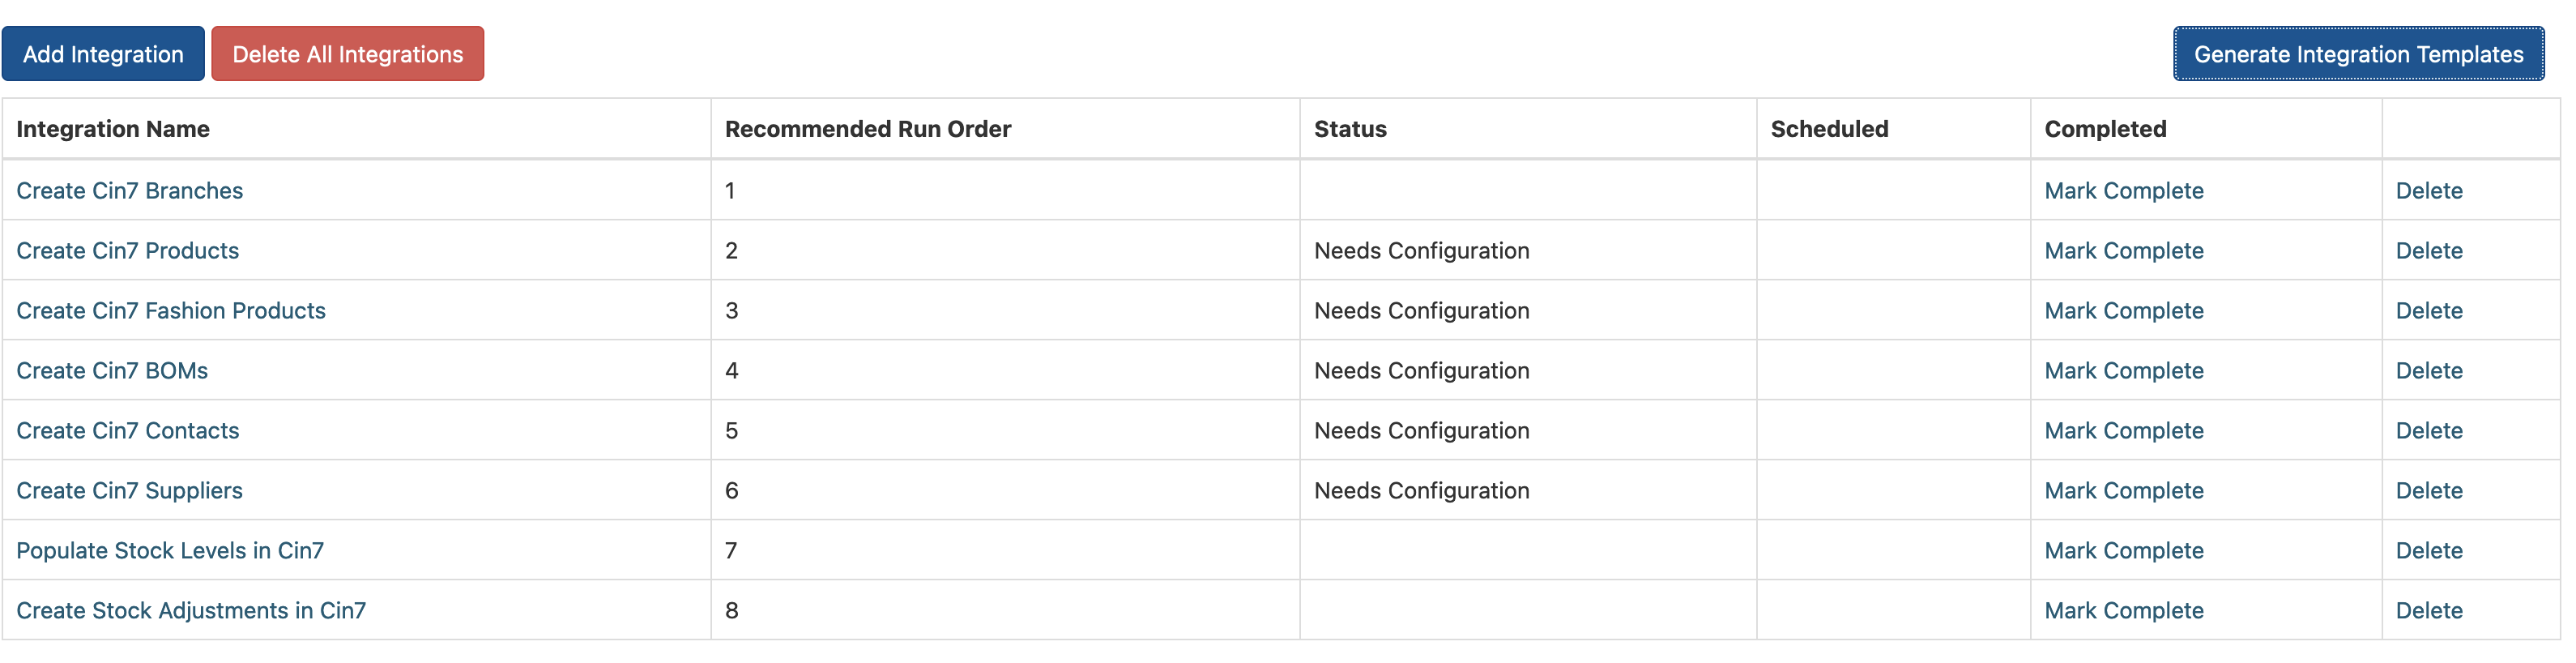This screenshot has width=2576, height=663.
Task: Open the Create Cin7 Branches integration
Action: click(x=130, y=190)
